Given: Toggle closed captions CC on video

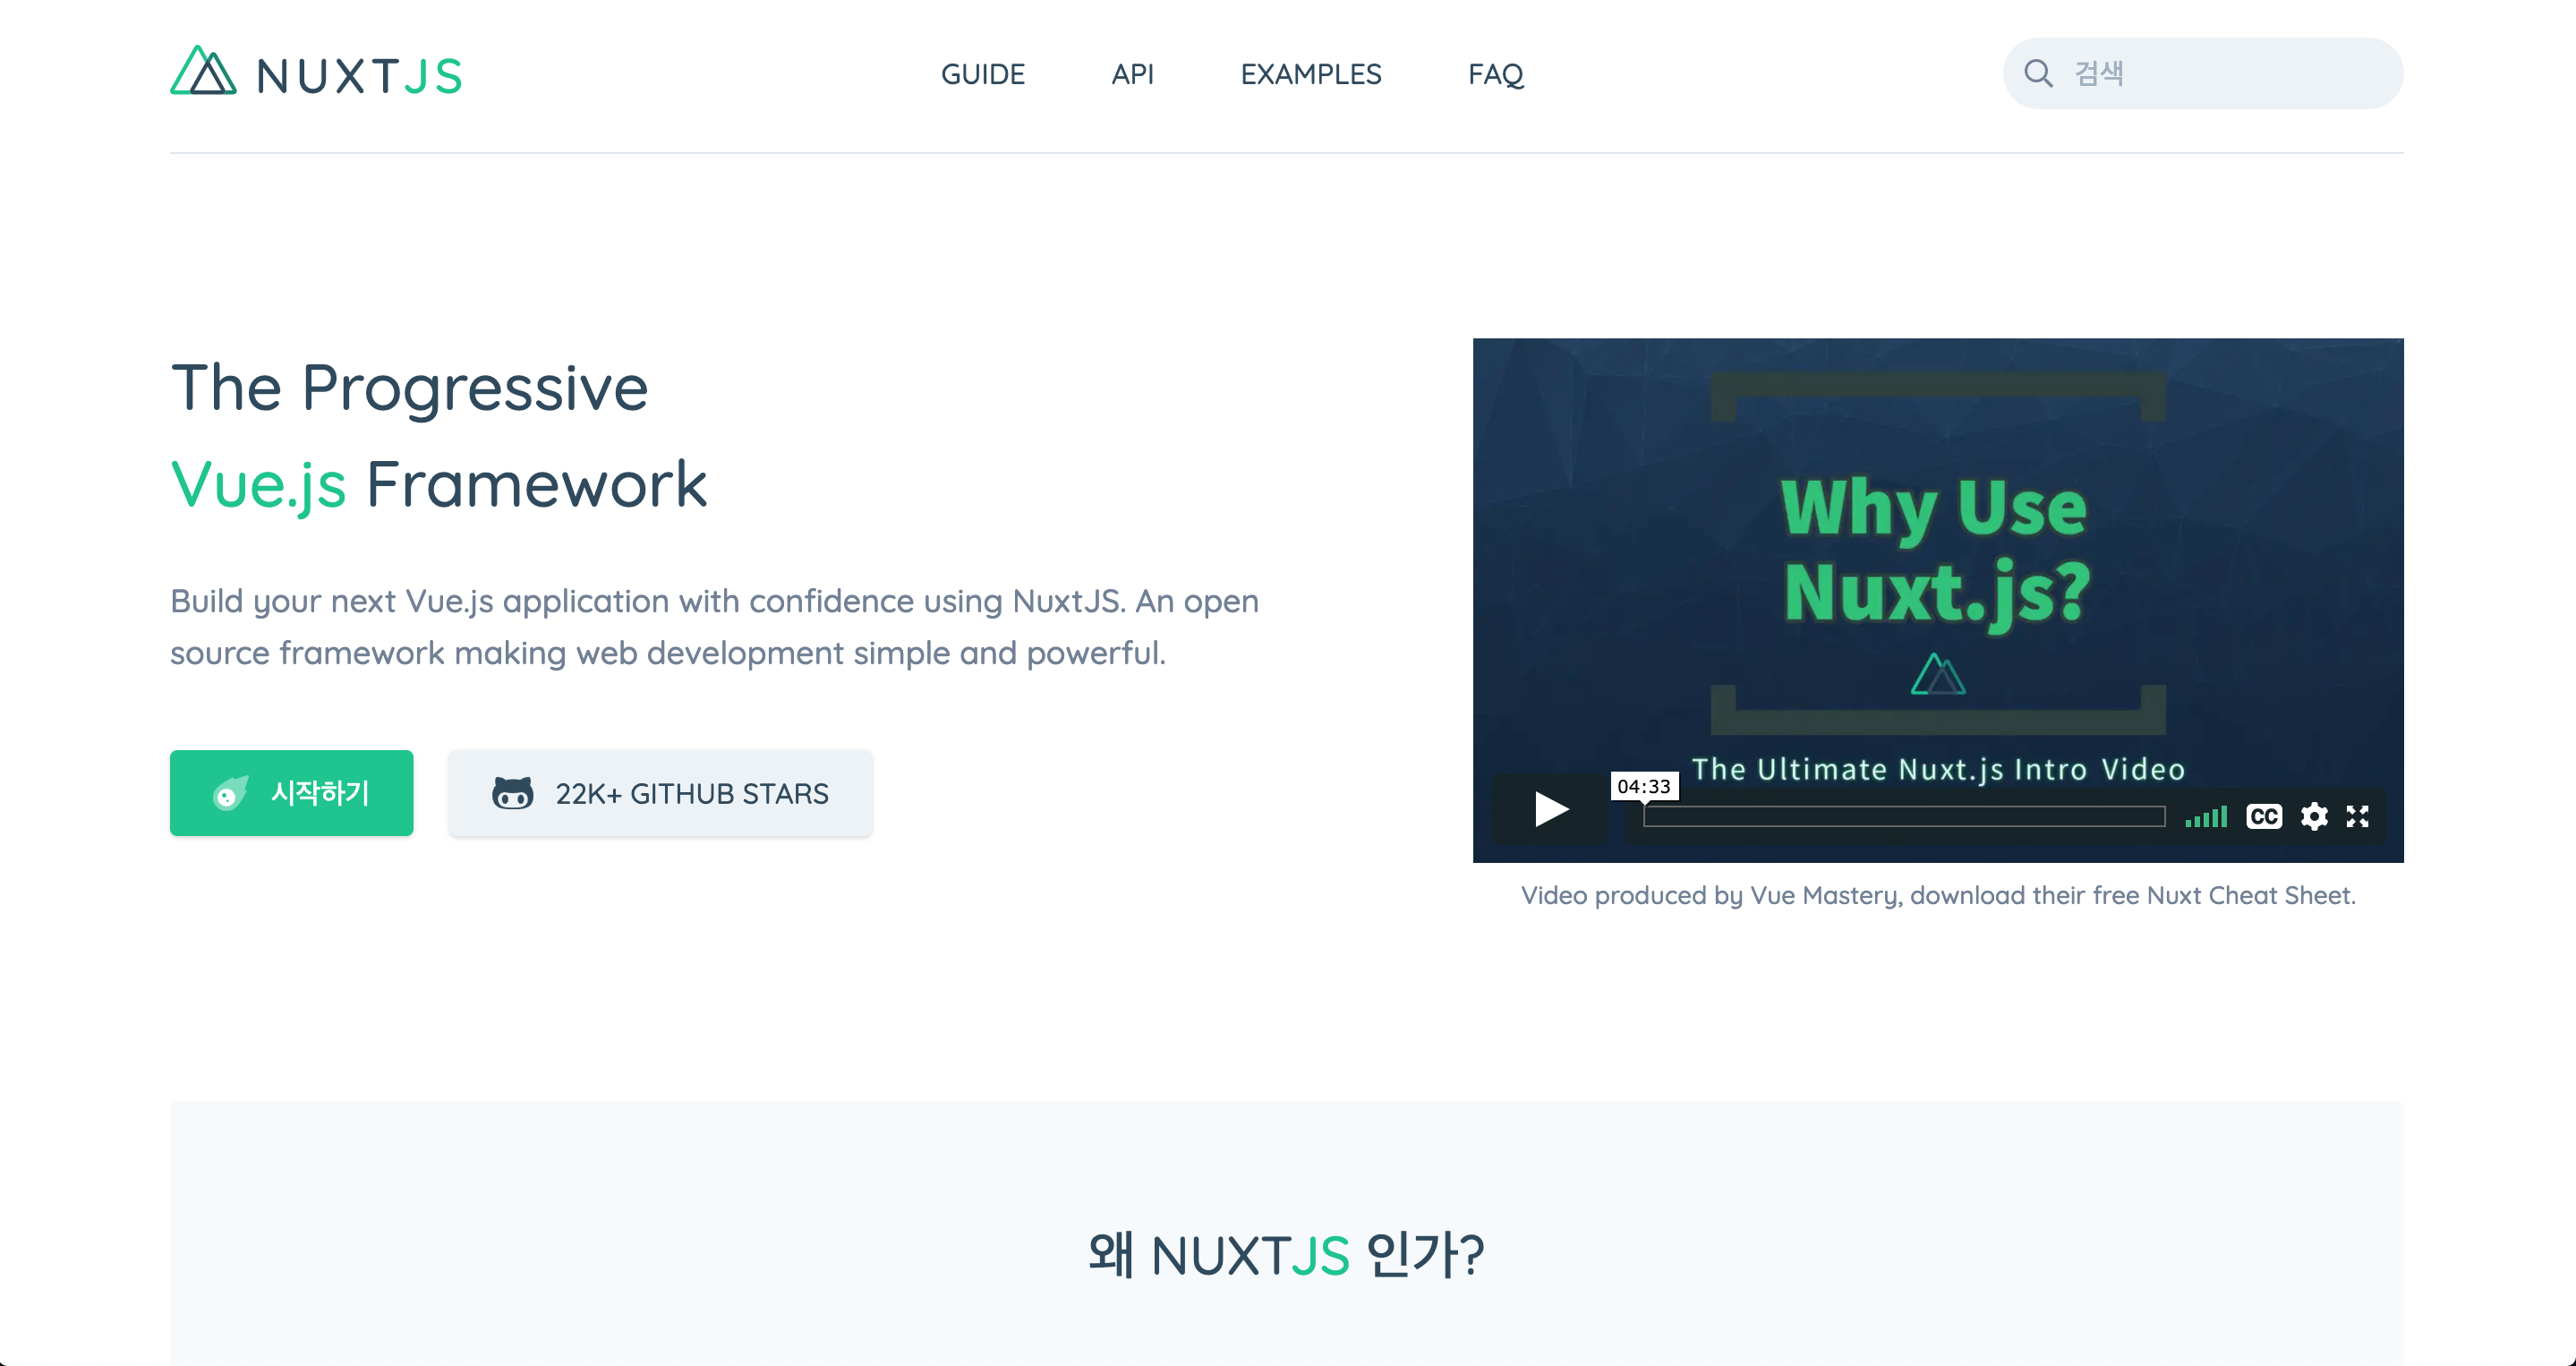Looking at the screenshot, I should click(x=2264, y=817).
